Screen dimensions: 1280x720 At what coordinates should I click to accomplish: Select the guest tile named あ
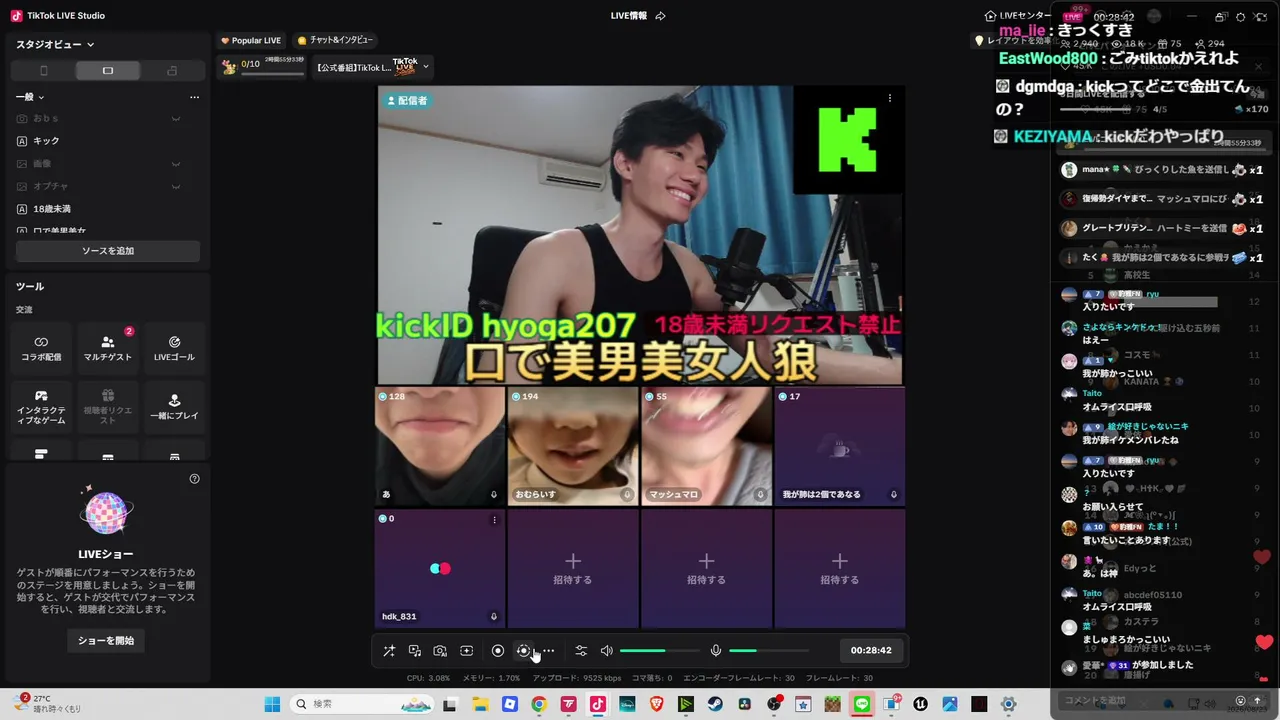point(440,446)
